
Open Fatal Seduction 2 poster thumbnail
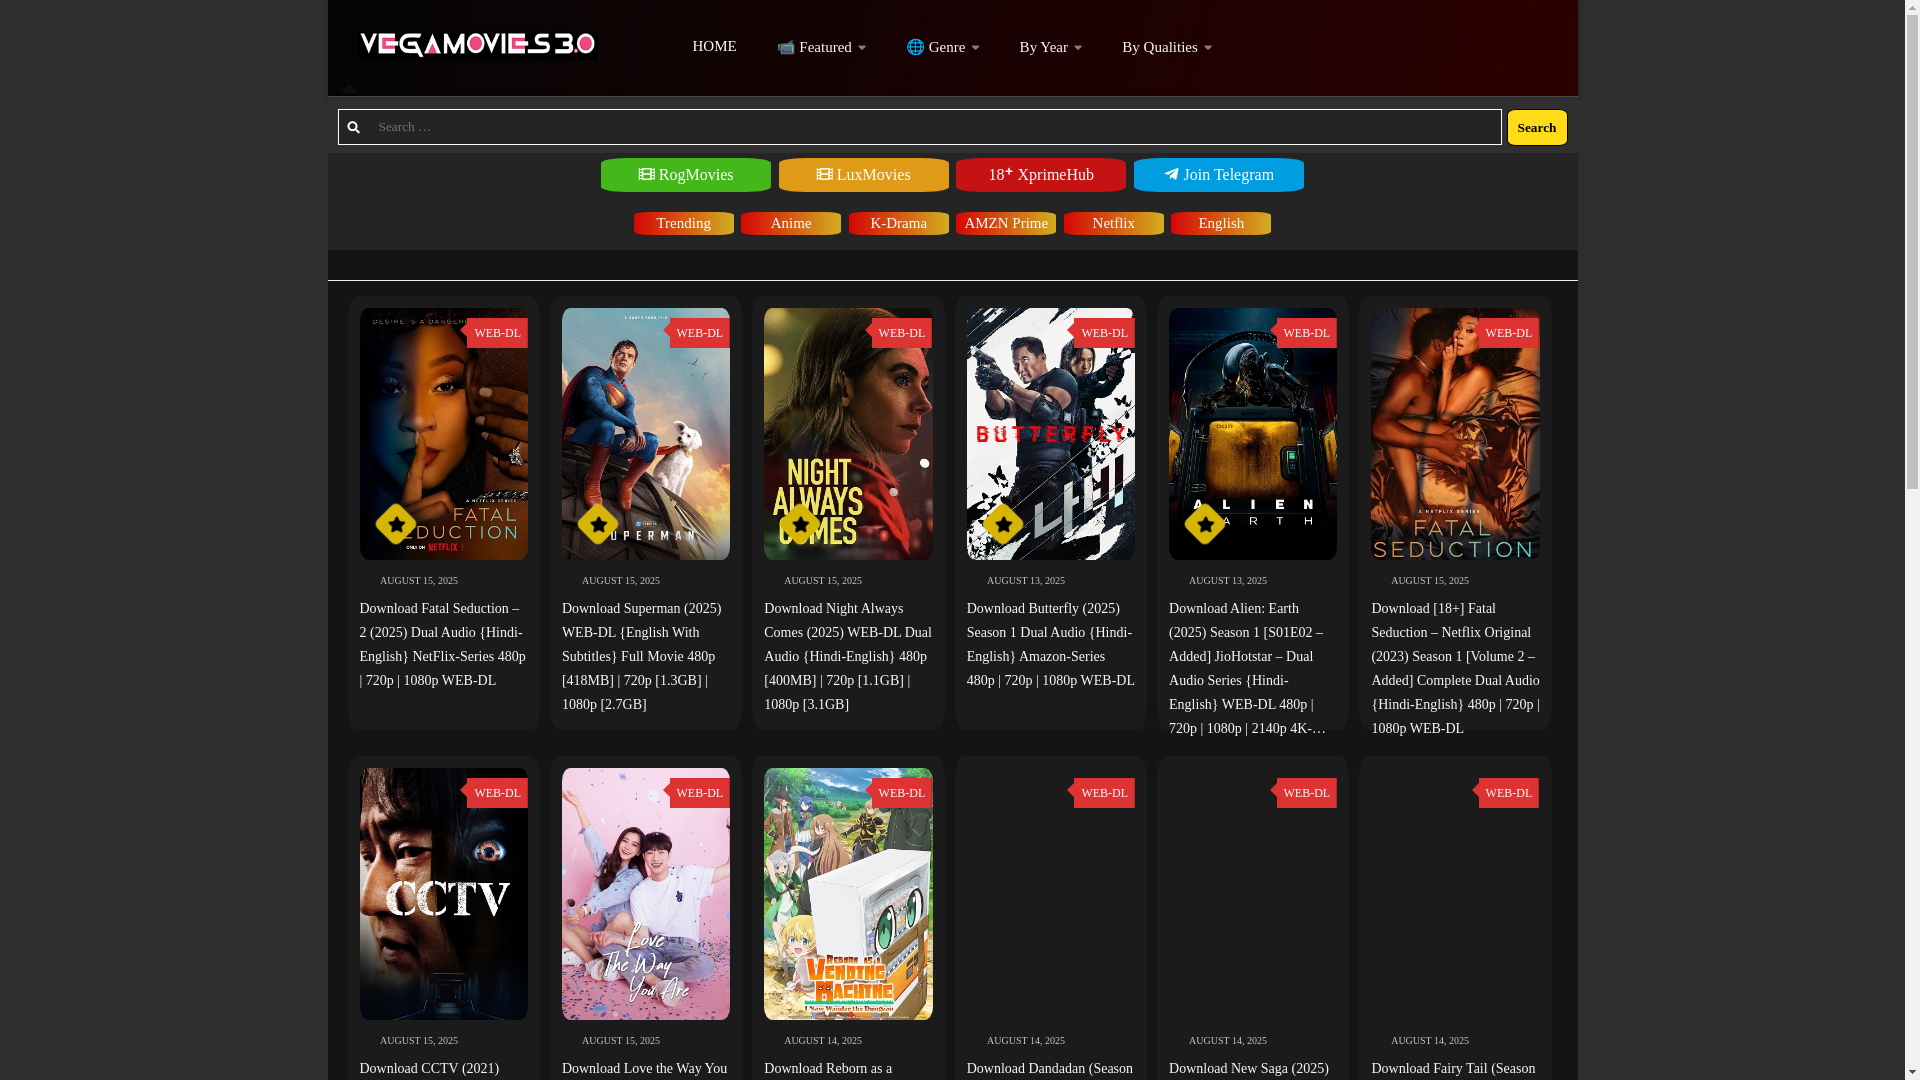pyautogui.click(x=444, y=434)
